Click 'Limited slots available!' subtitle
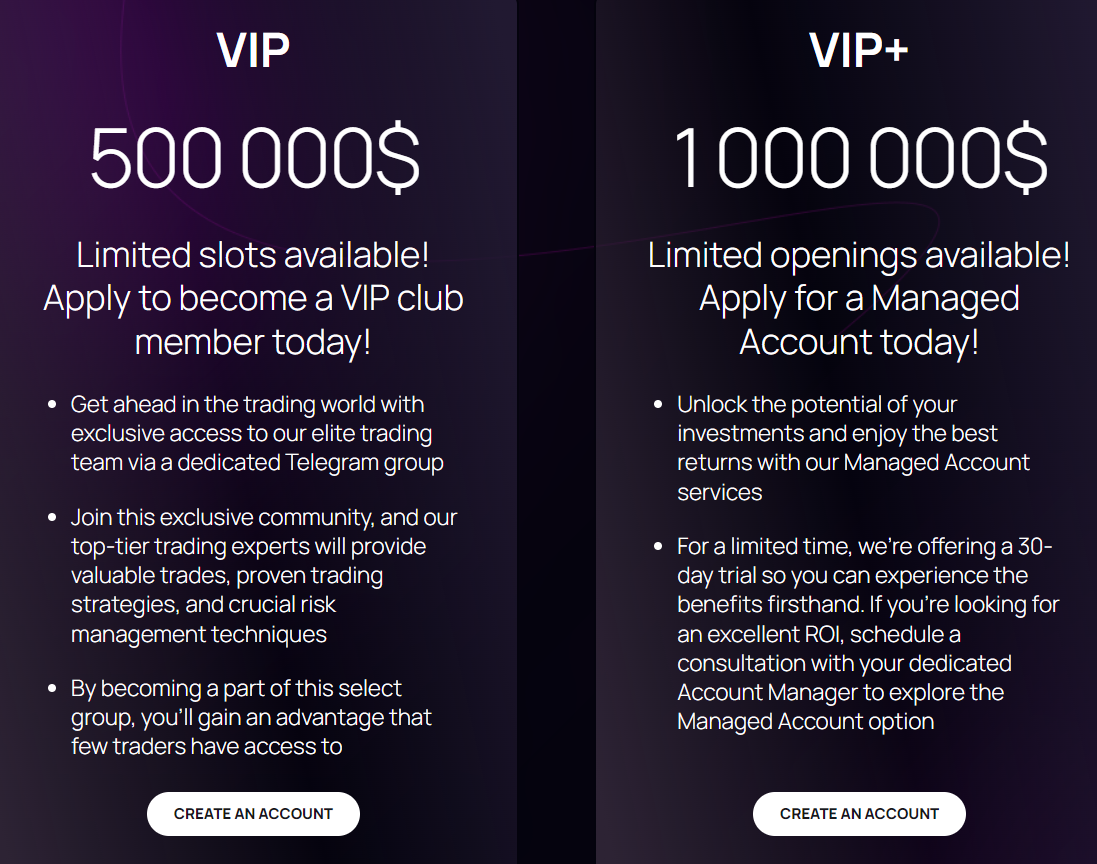The width and height of the screenshot is (1097, 864). 253,255
